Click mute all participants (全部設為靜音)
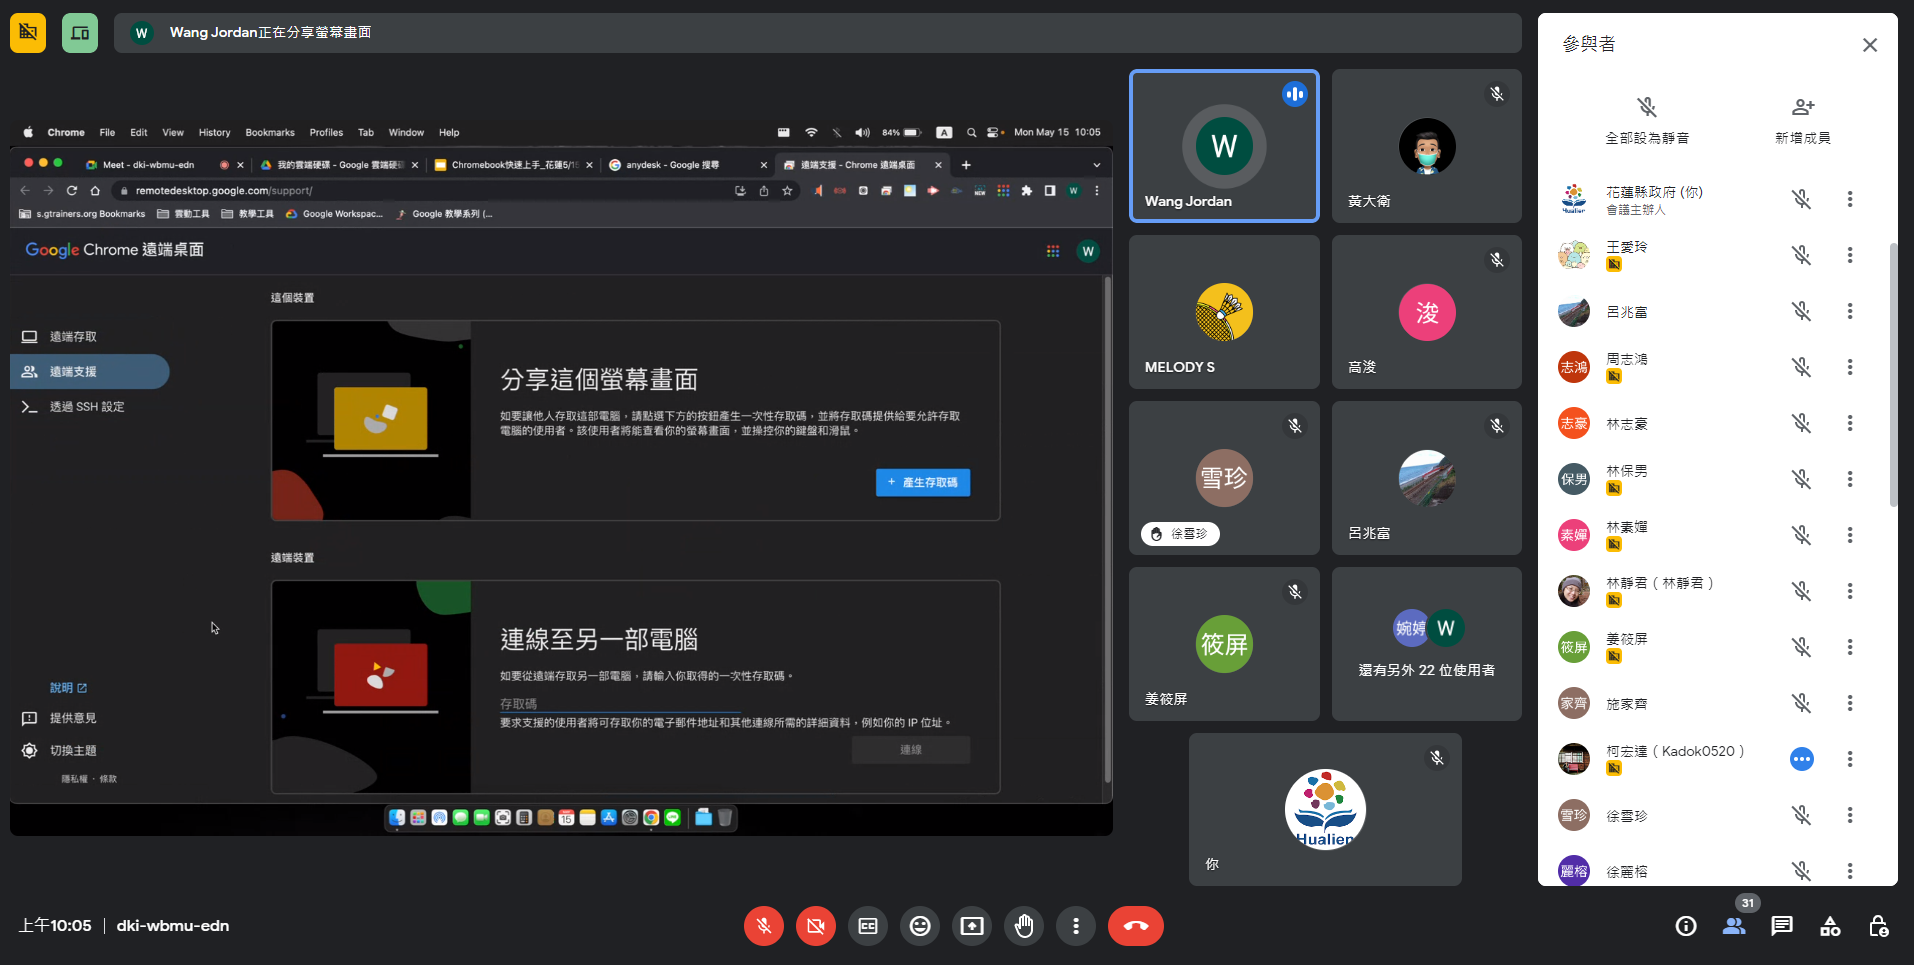Screen dimensions: 1914x965 (x=1647, y=119)
